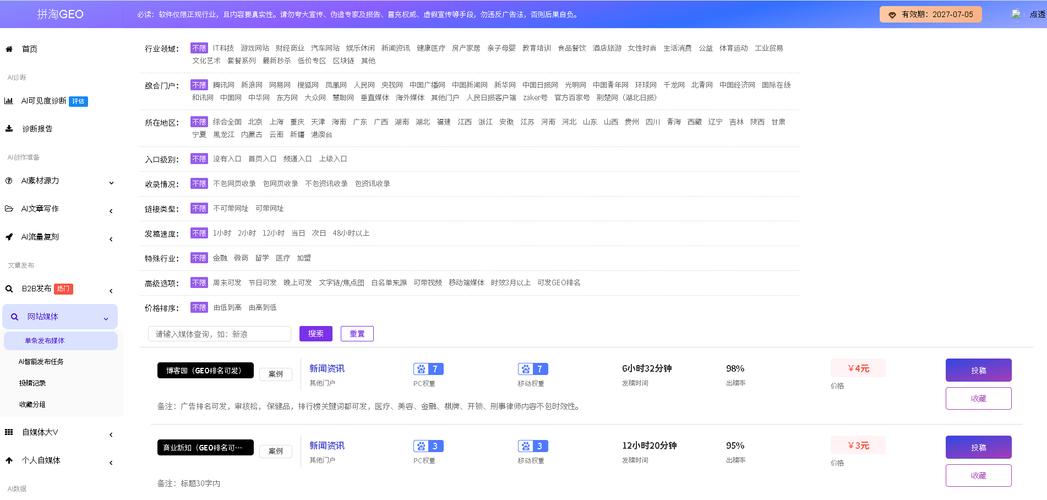Click the broken image icon at top right
The image size is (1047, 500).
[1016, 14]
